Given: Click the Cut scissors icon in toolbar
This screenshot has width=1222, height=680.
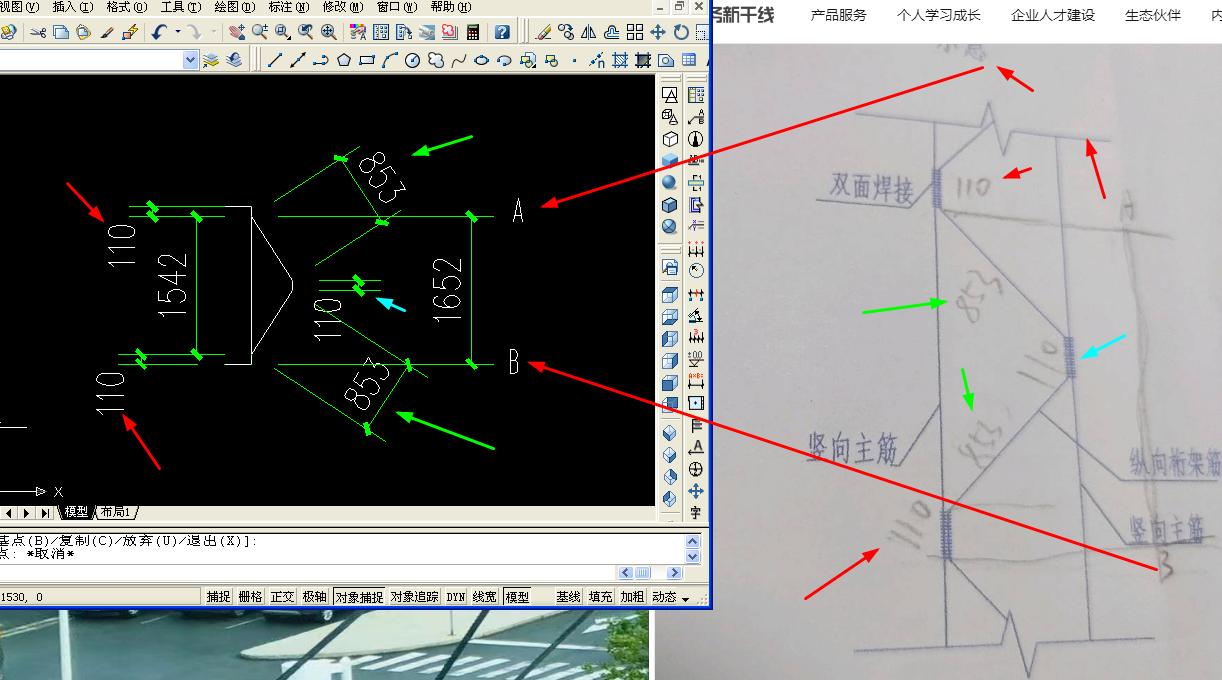Looking at the screenshot, I should coord(38,32).
